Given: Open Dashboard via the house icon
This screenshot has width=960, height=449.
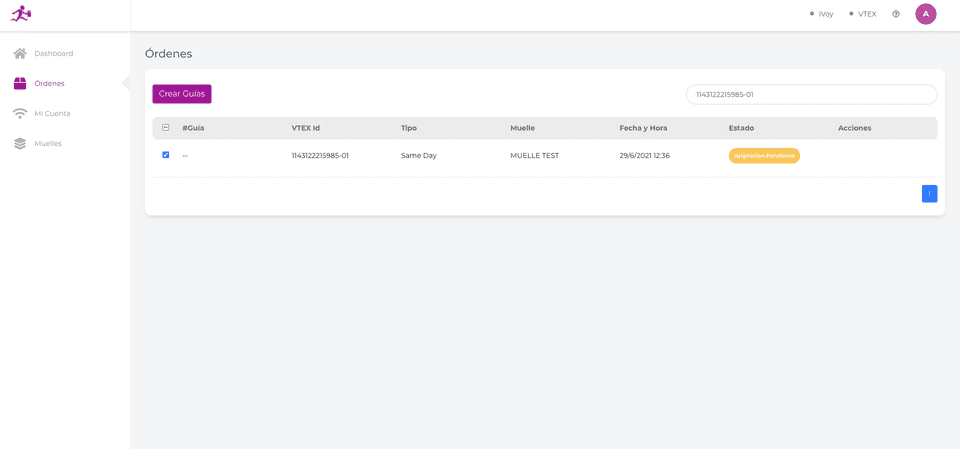Looking at the screenshot, I should tap(20, 53).
